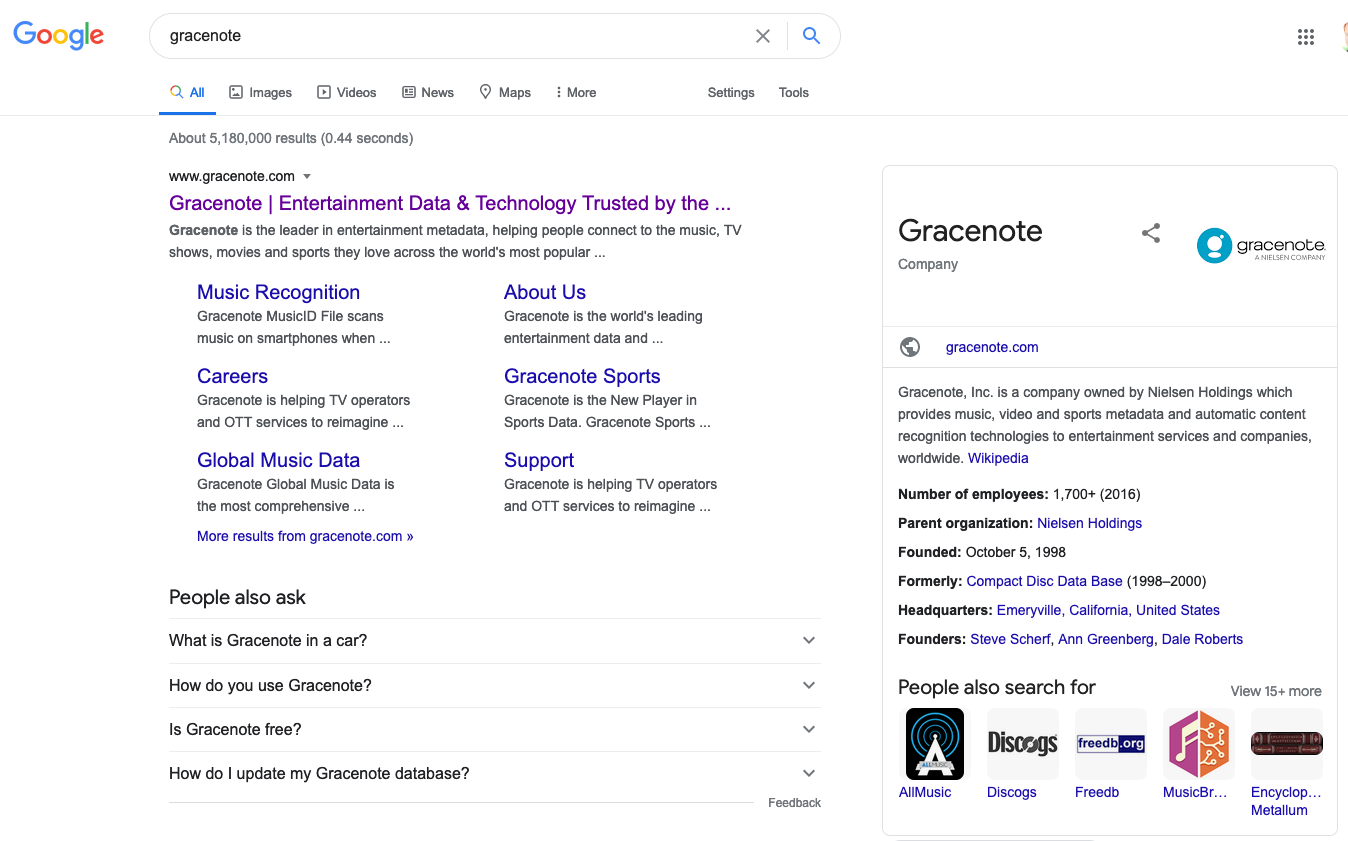Viewport: 1348px width, 841px height.
Task: Click the globe icon beside gracenote.com
Action: tap(910, 347)
